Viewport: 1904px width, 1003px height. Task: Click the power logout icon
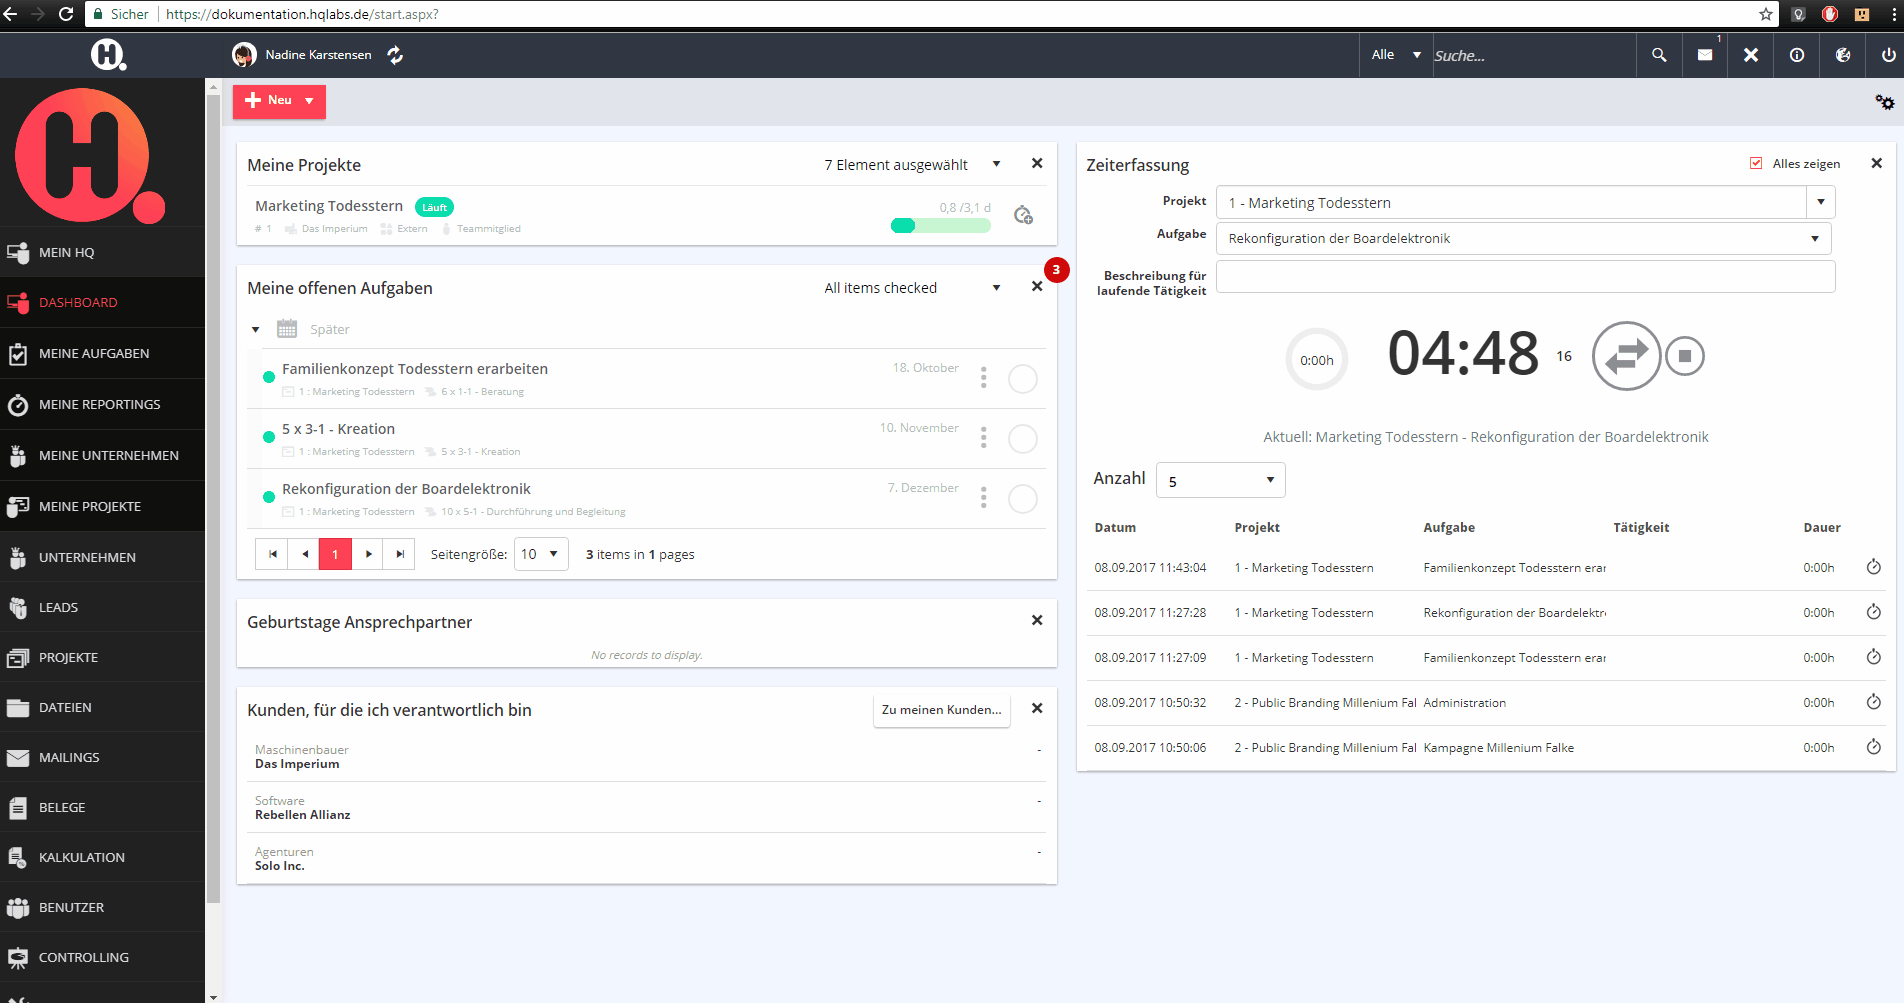click(1888, 55)
